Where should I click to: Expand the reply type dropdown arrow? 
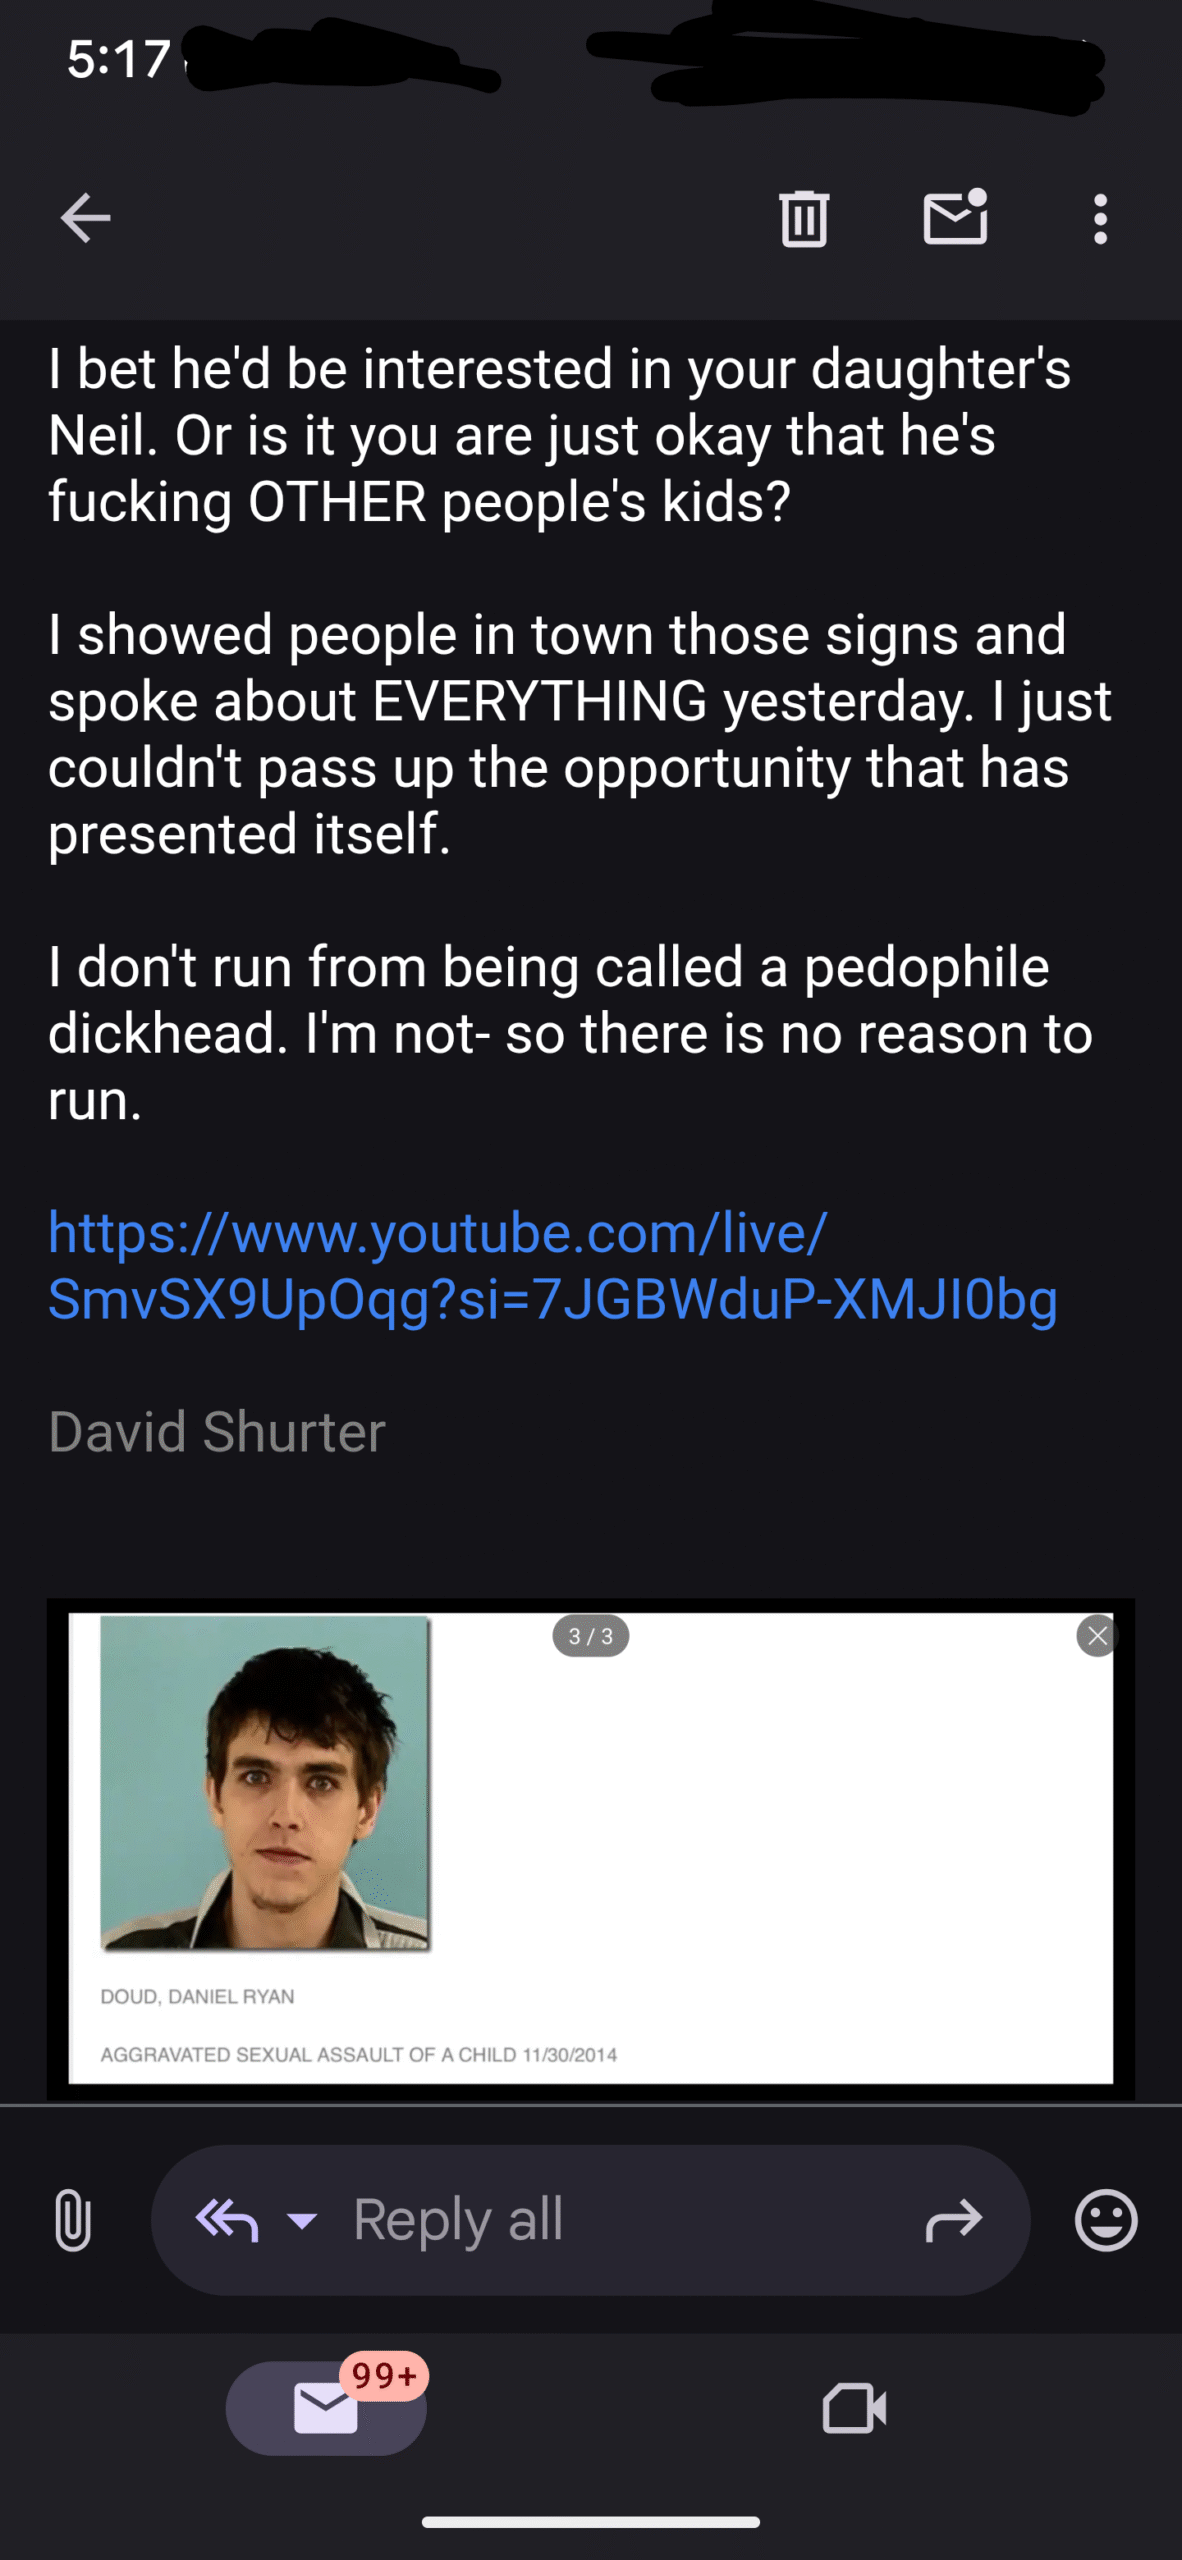click(x=302, y=2221)
